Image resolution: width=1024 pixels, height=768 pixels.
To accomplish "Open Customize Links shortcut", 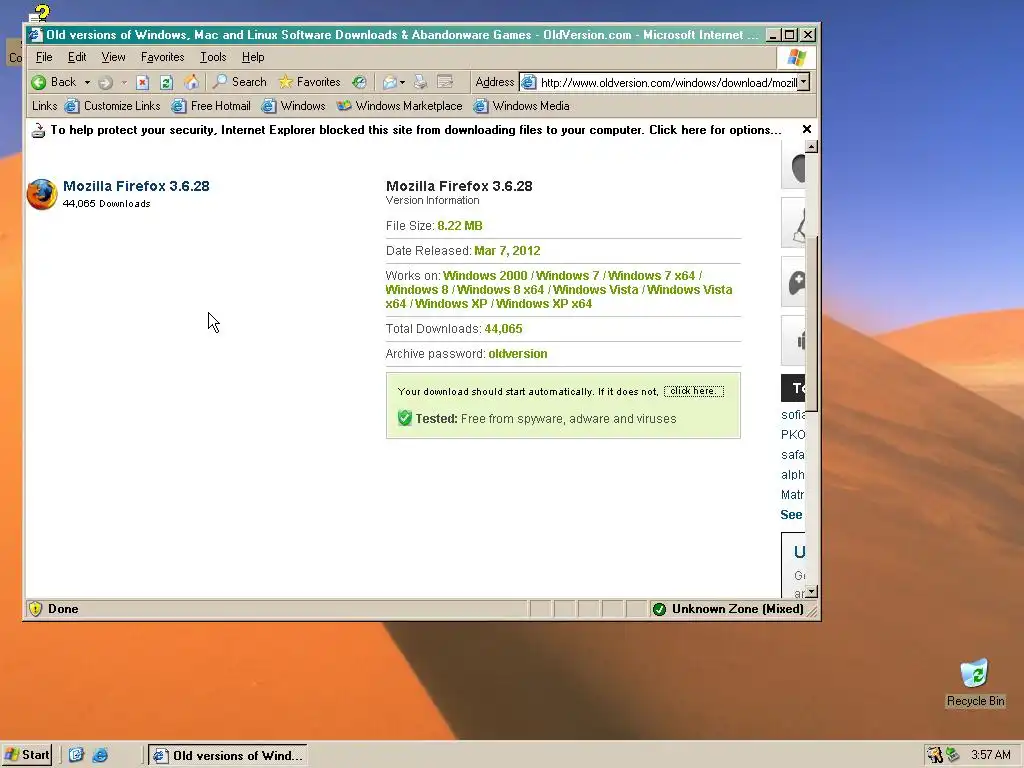I will click(x=112, y=106).
